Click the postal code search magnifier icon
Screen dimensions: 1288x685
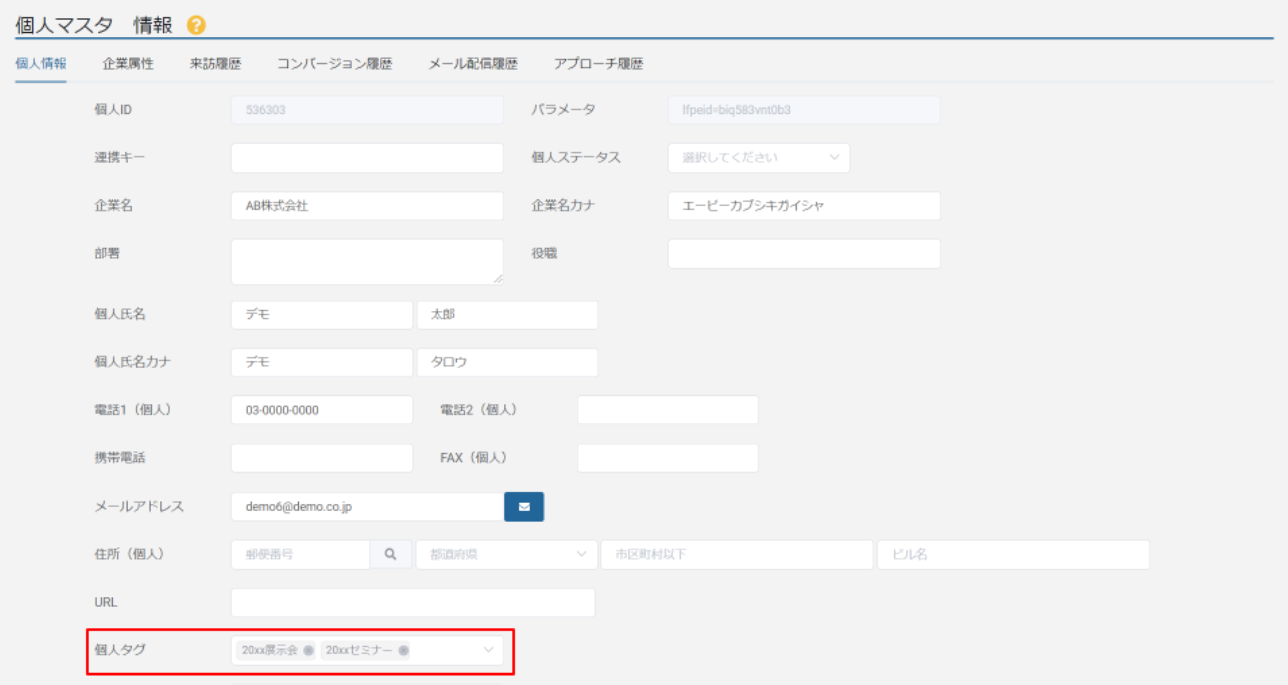[x=391, y=555]
